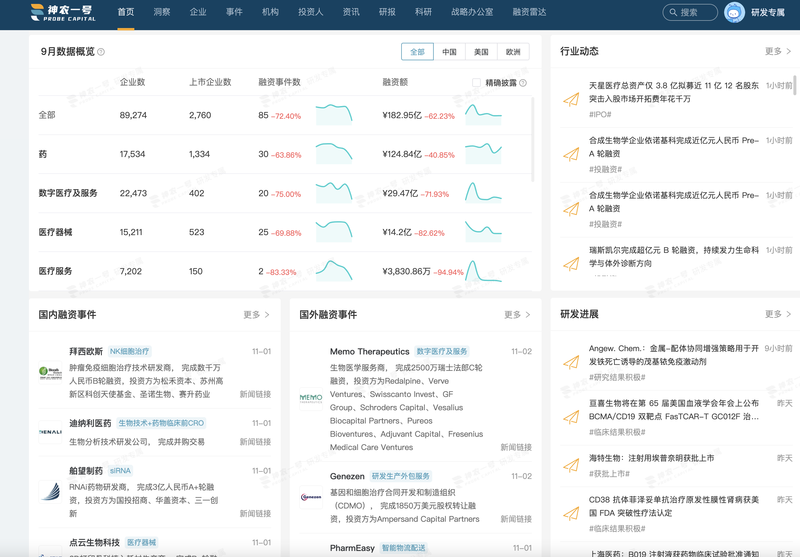
Task: Open 新闻链接 for Genezen
Action: pos(516,519)
